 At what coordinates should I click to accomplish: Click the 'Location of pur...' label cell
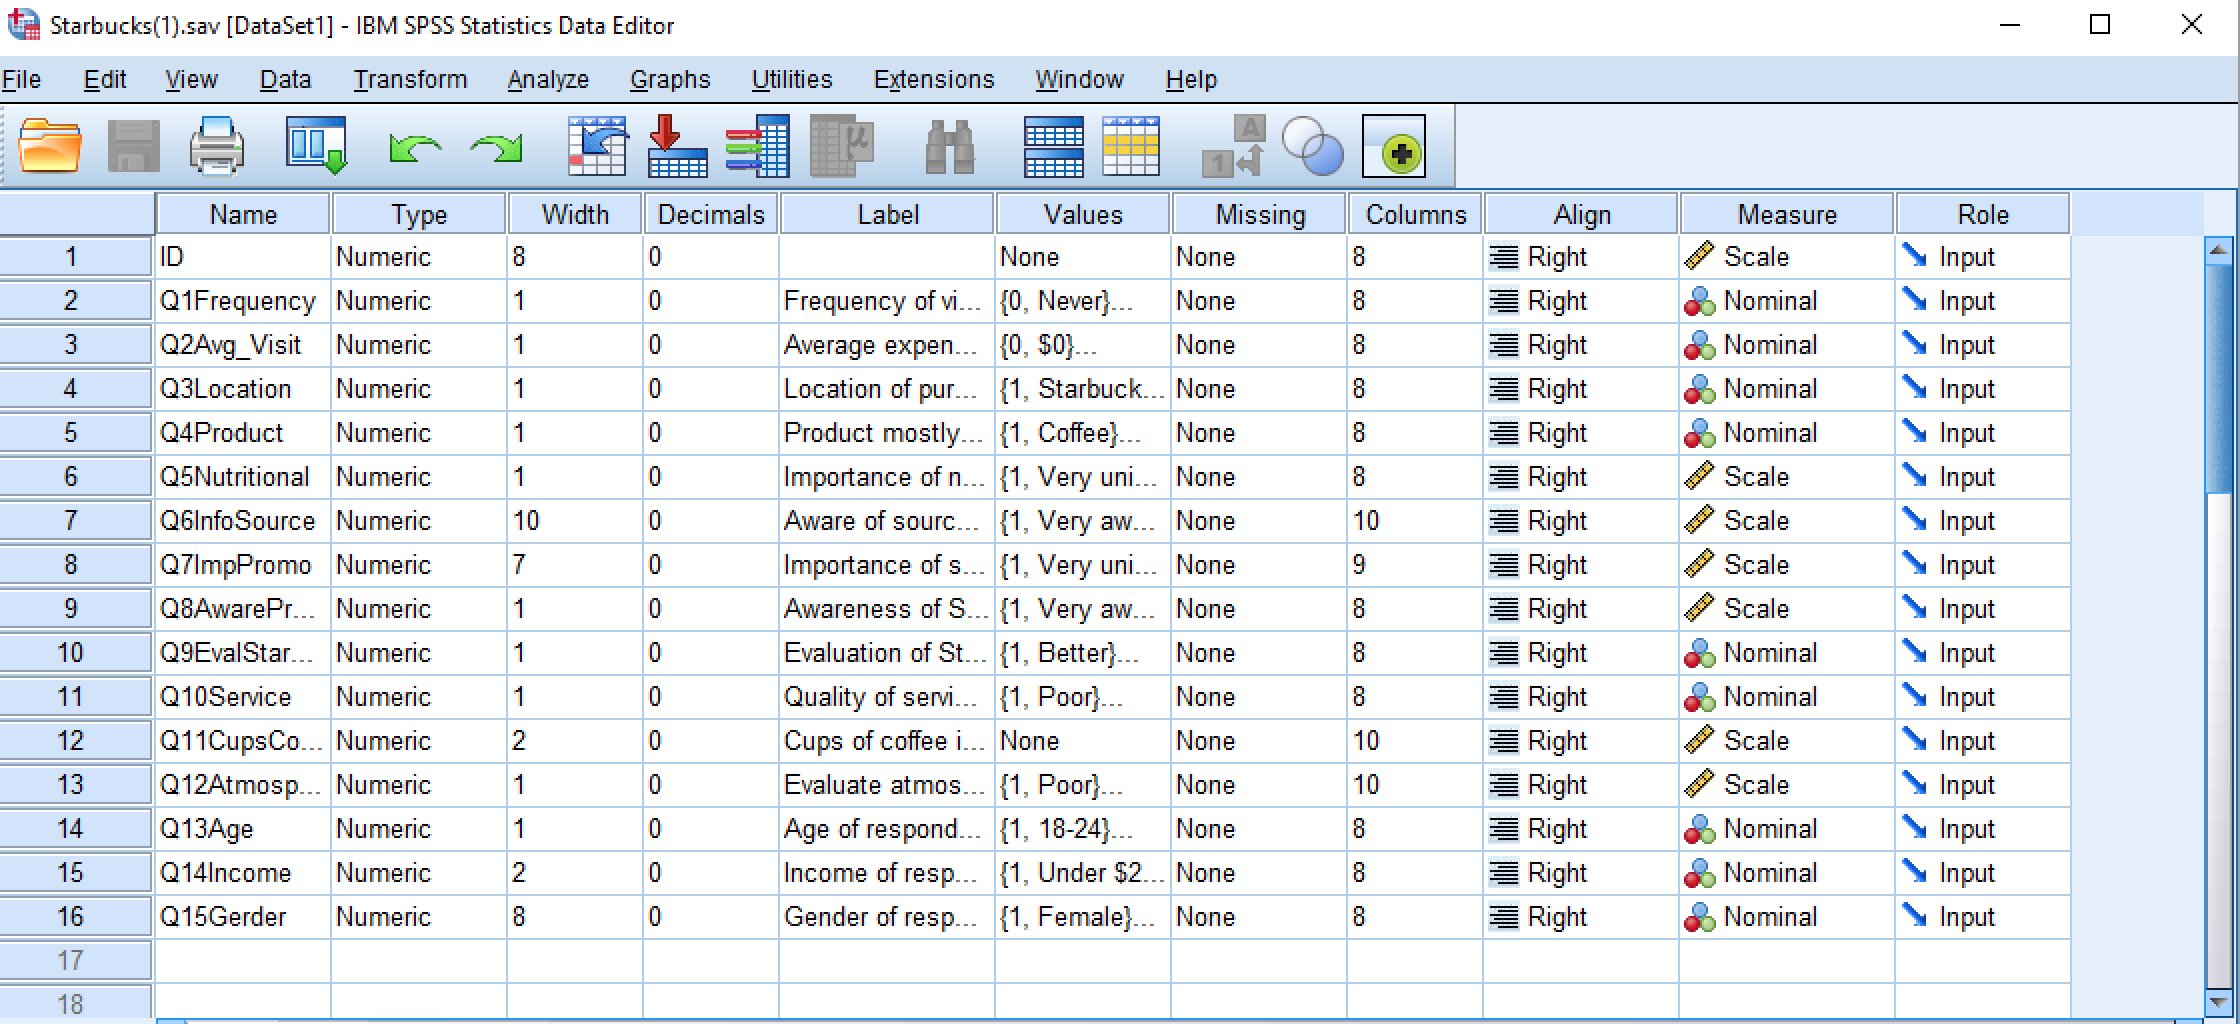[887, 389]
